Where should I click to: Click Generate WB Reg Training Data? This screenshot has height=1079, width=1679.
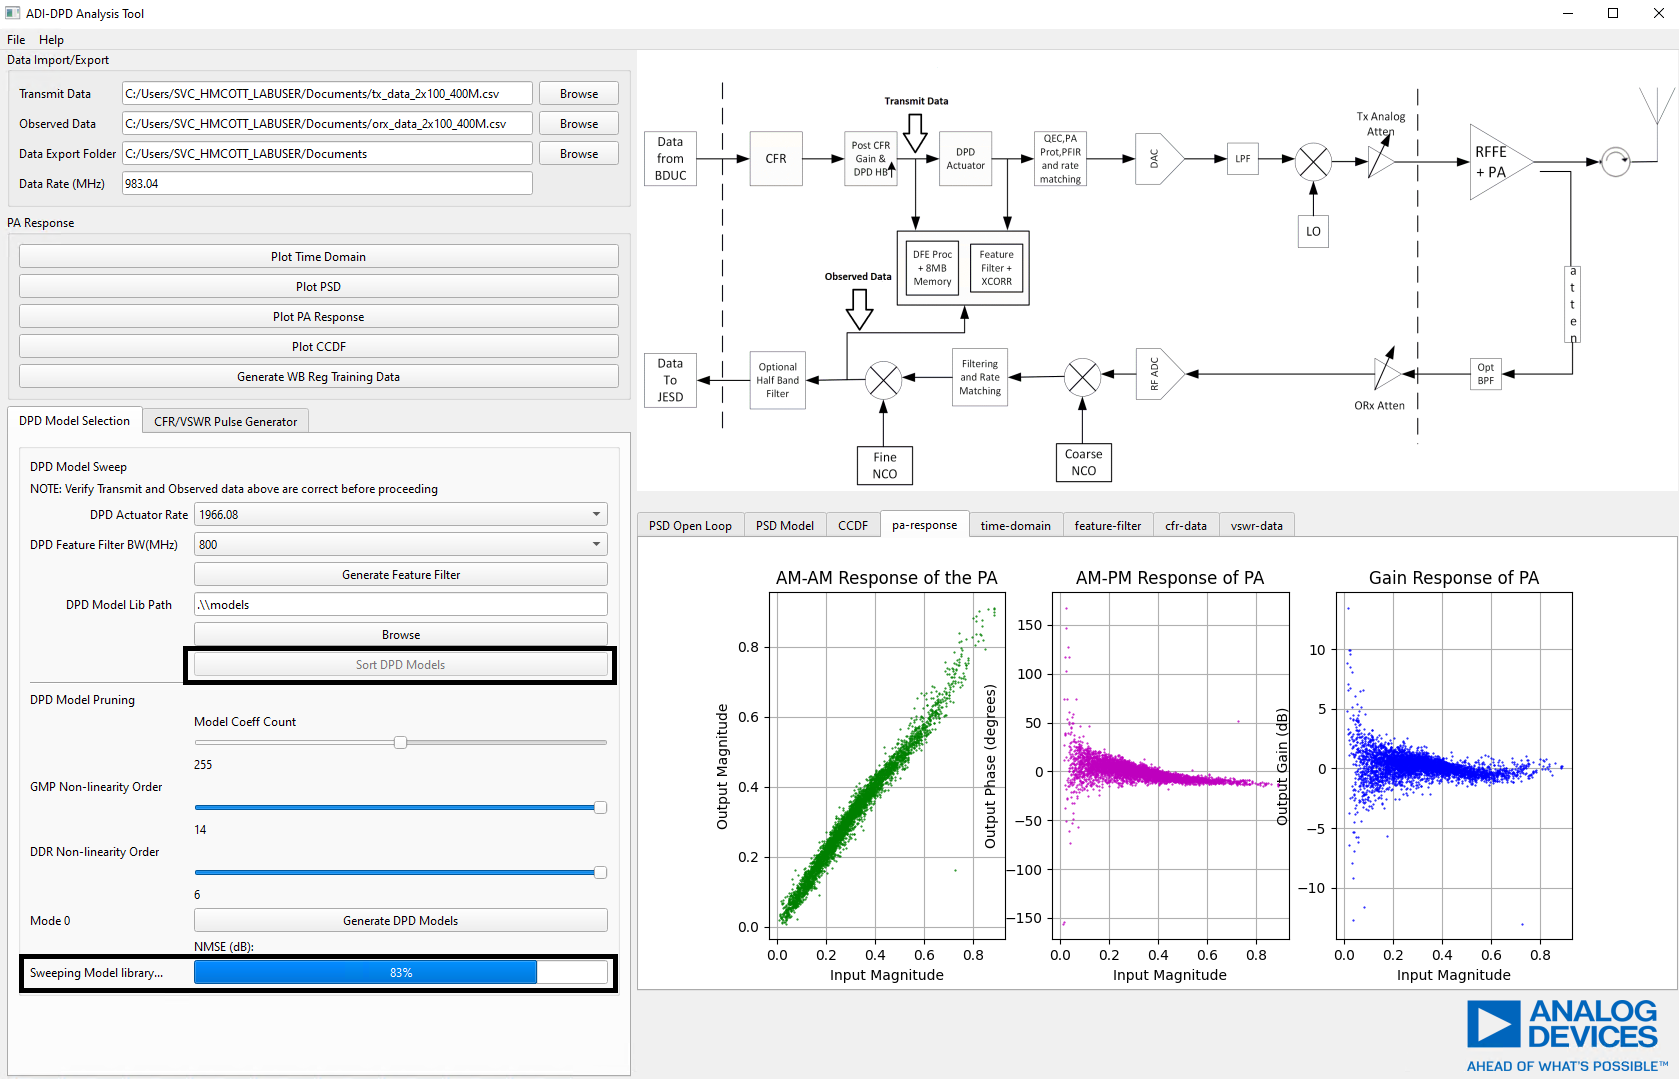coord(318,376)
